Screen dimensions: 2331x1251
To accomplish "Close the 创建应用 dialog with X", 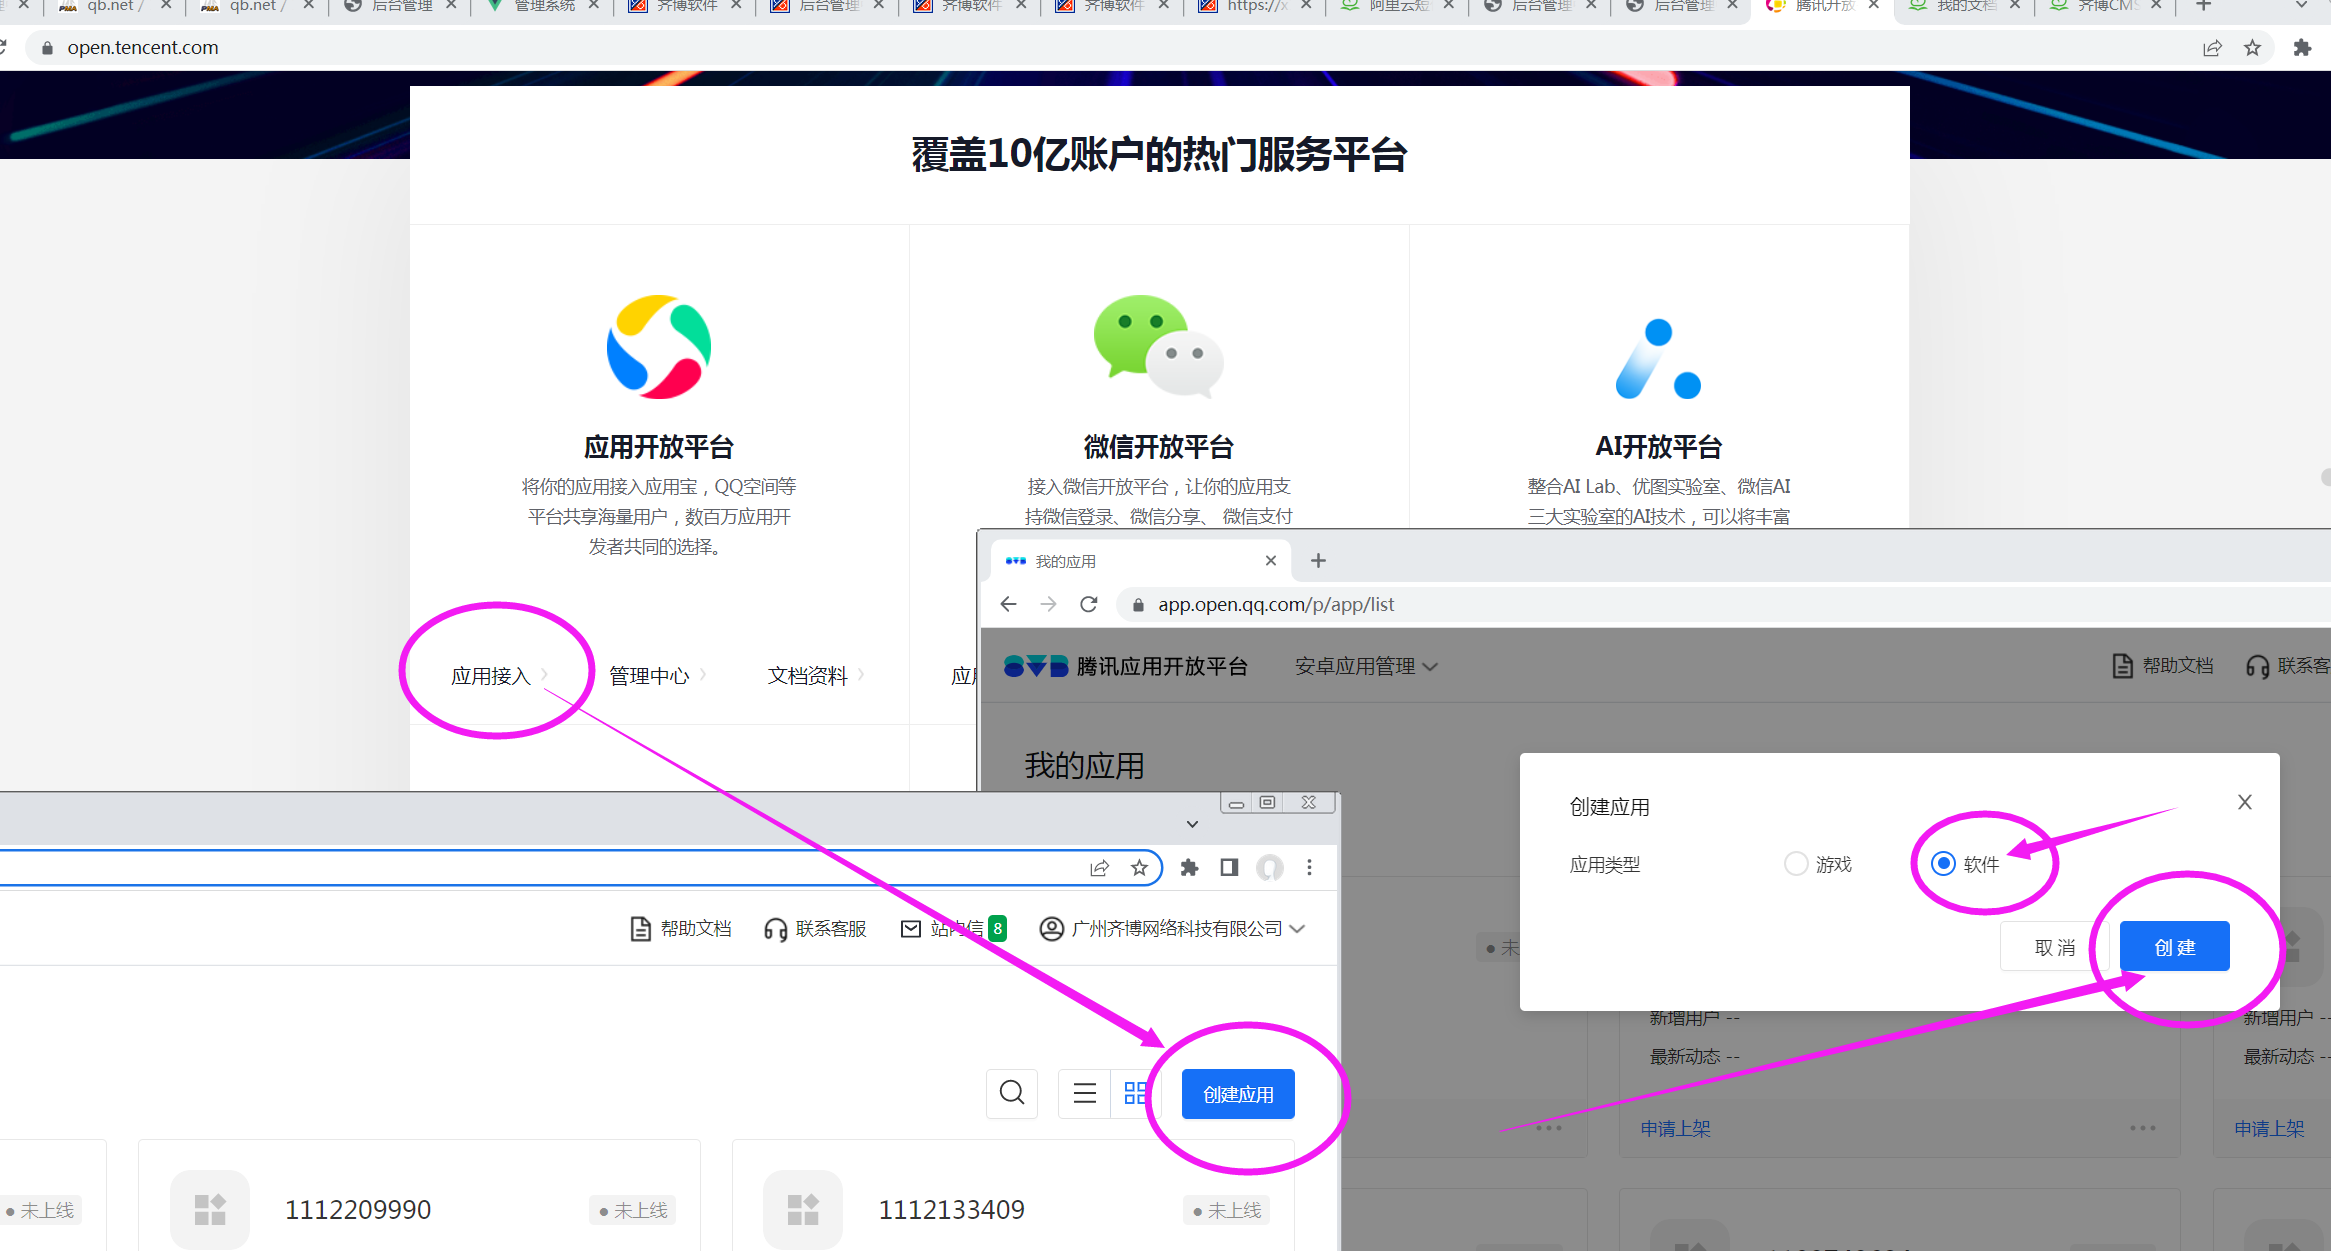I will pos(2245,802).
